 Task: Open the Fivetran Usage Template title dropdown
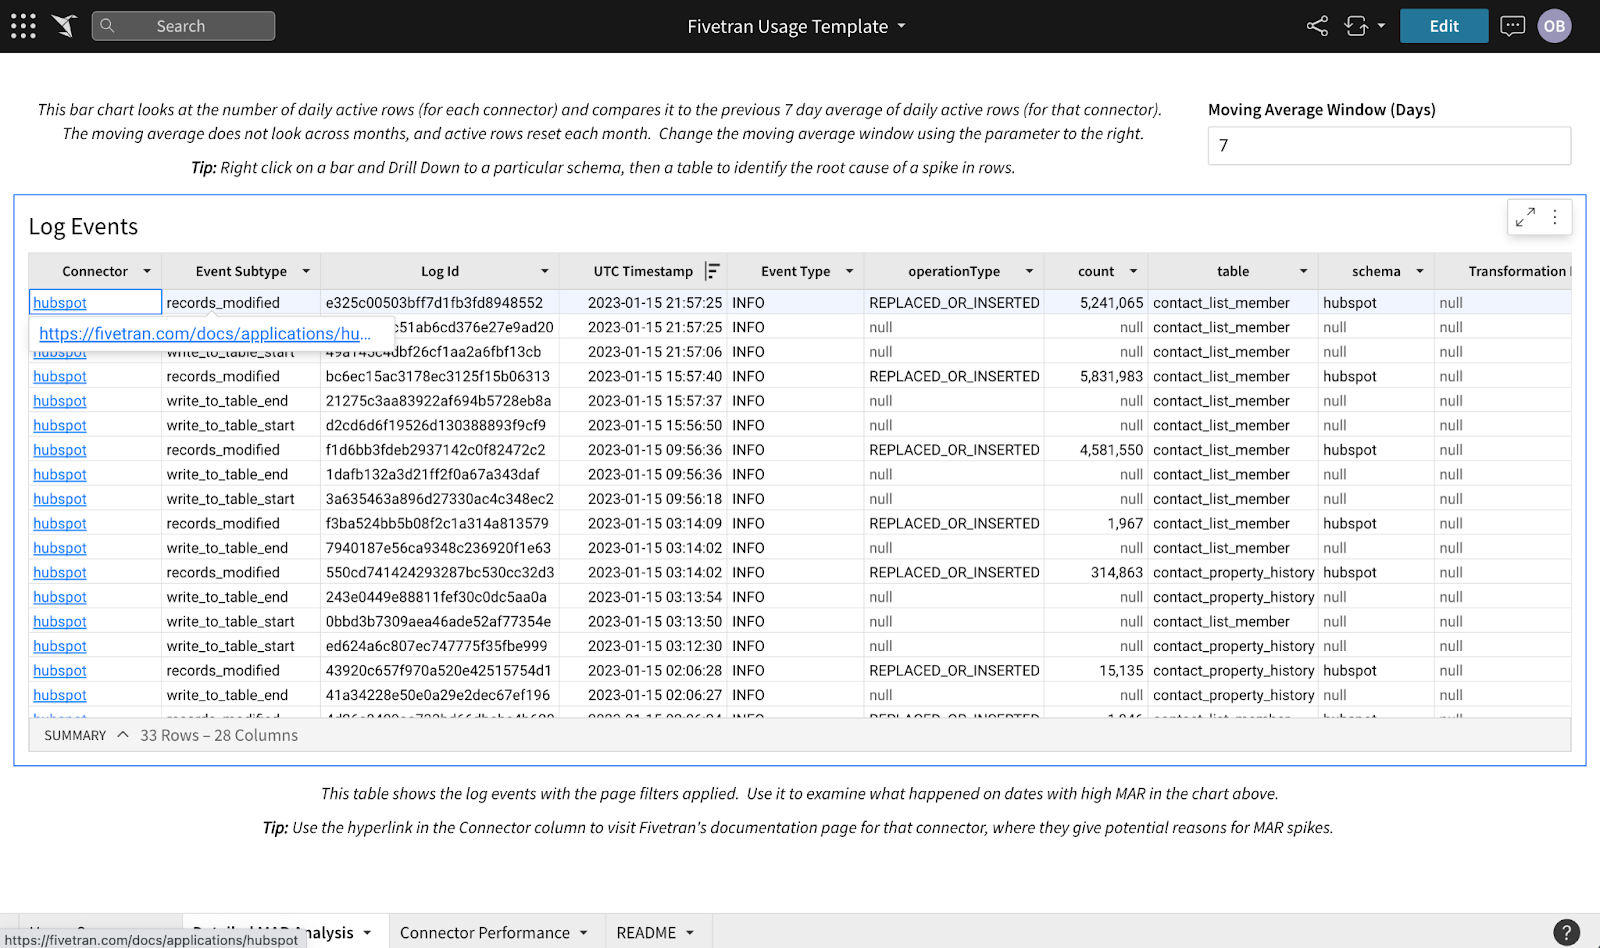coord(901,26)
